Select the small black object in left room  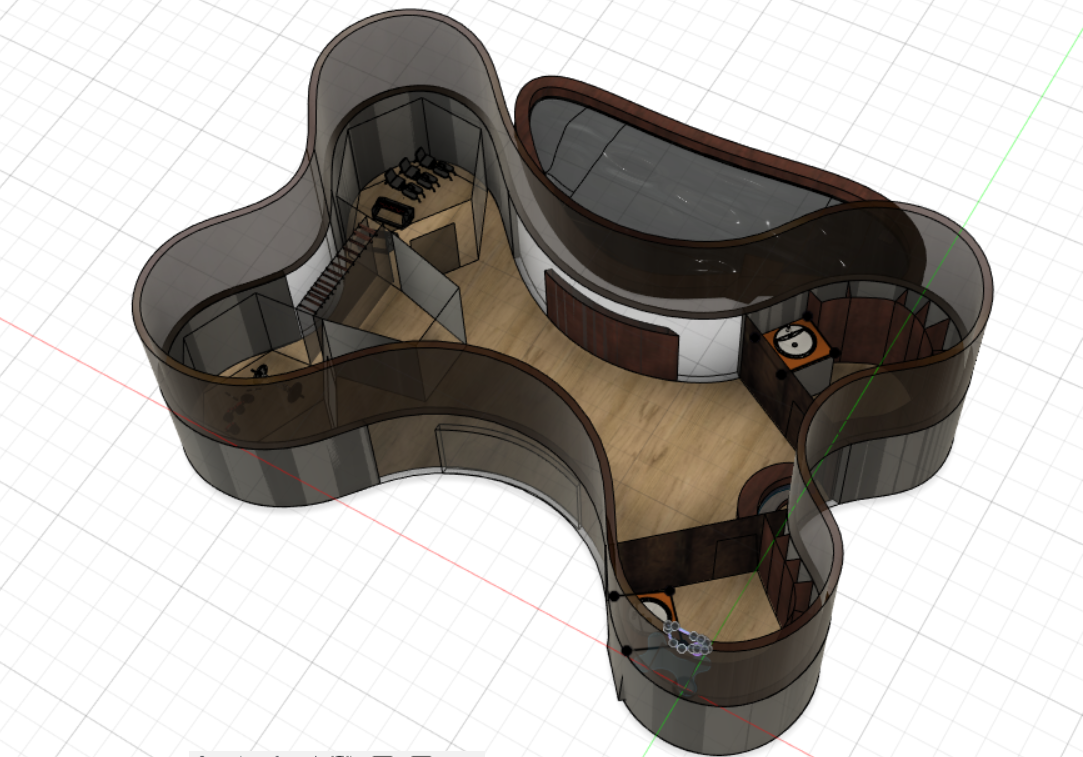click(261, 372)
